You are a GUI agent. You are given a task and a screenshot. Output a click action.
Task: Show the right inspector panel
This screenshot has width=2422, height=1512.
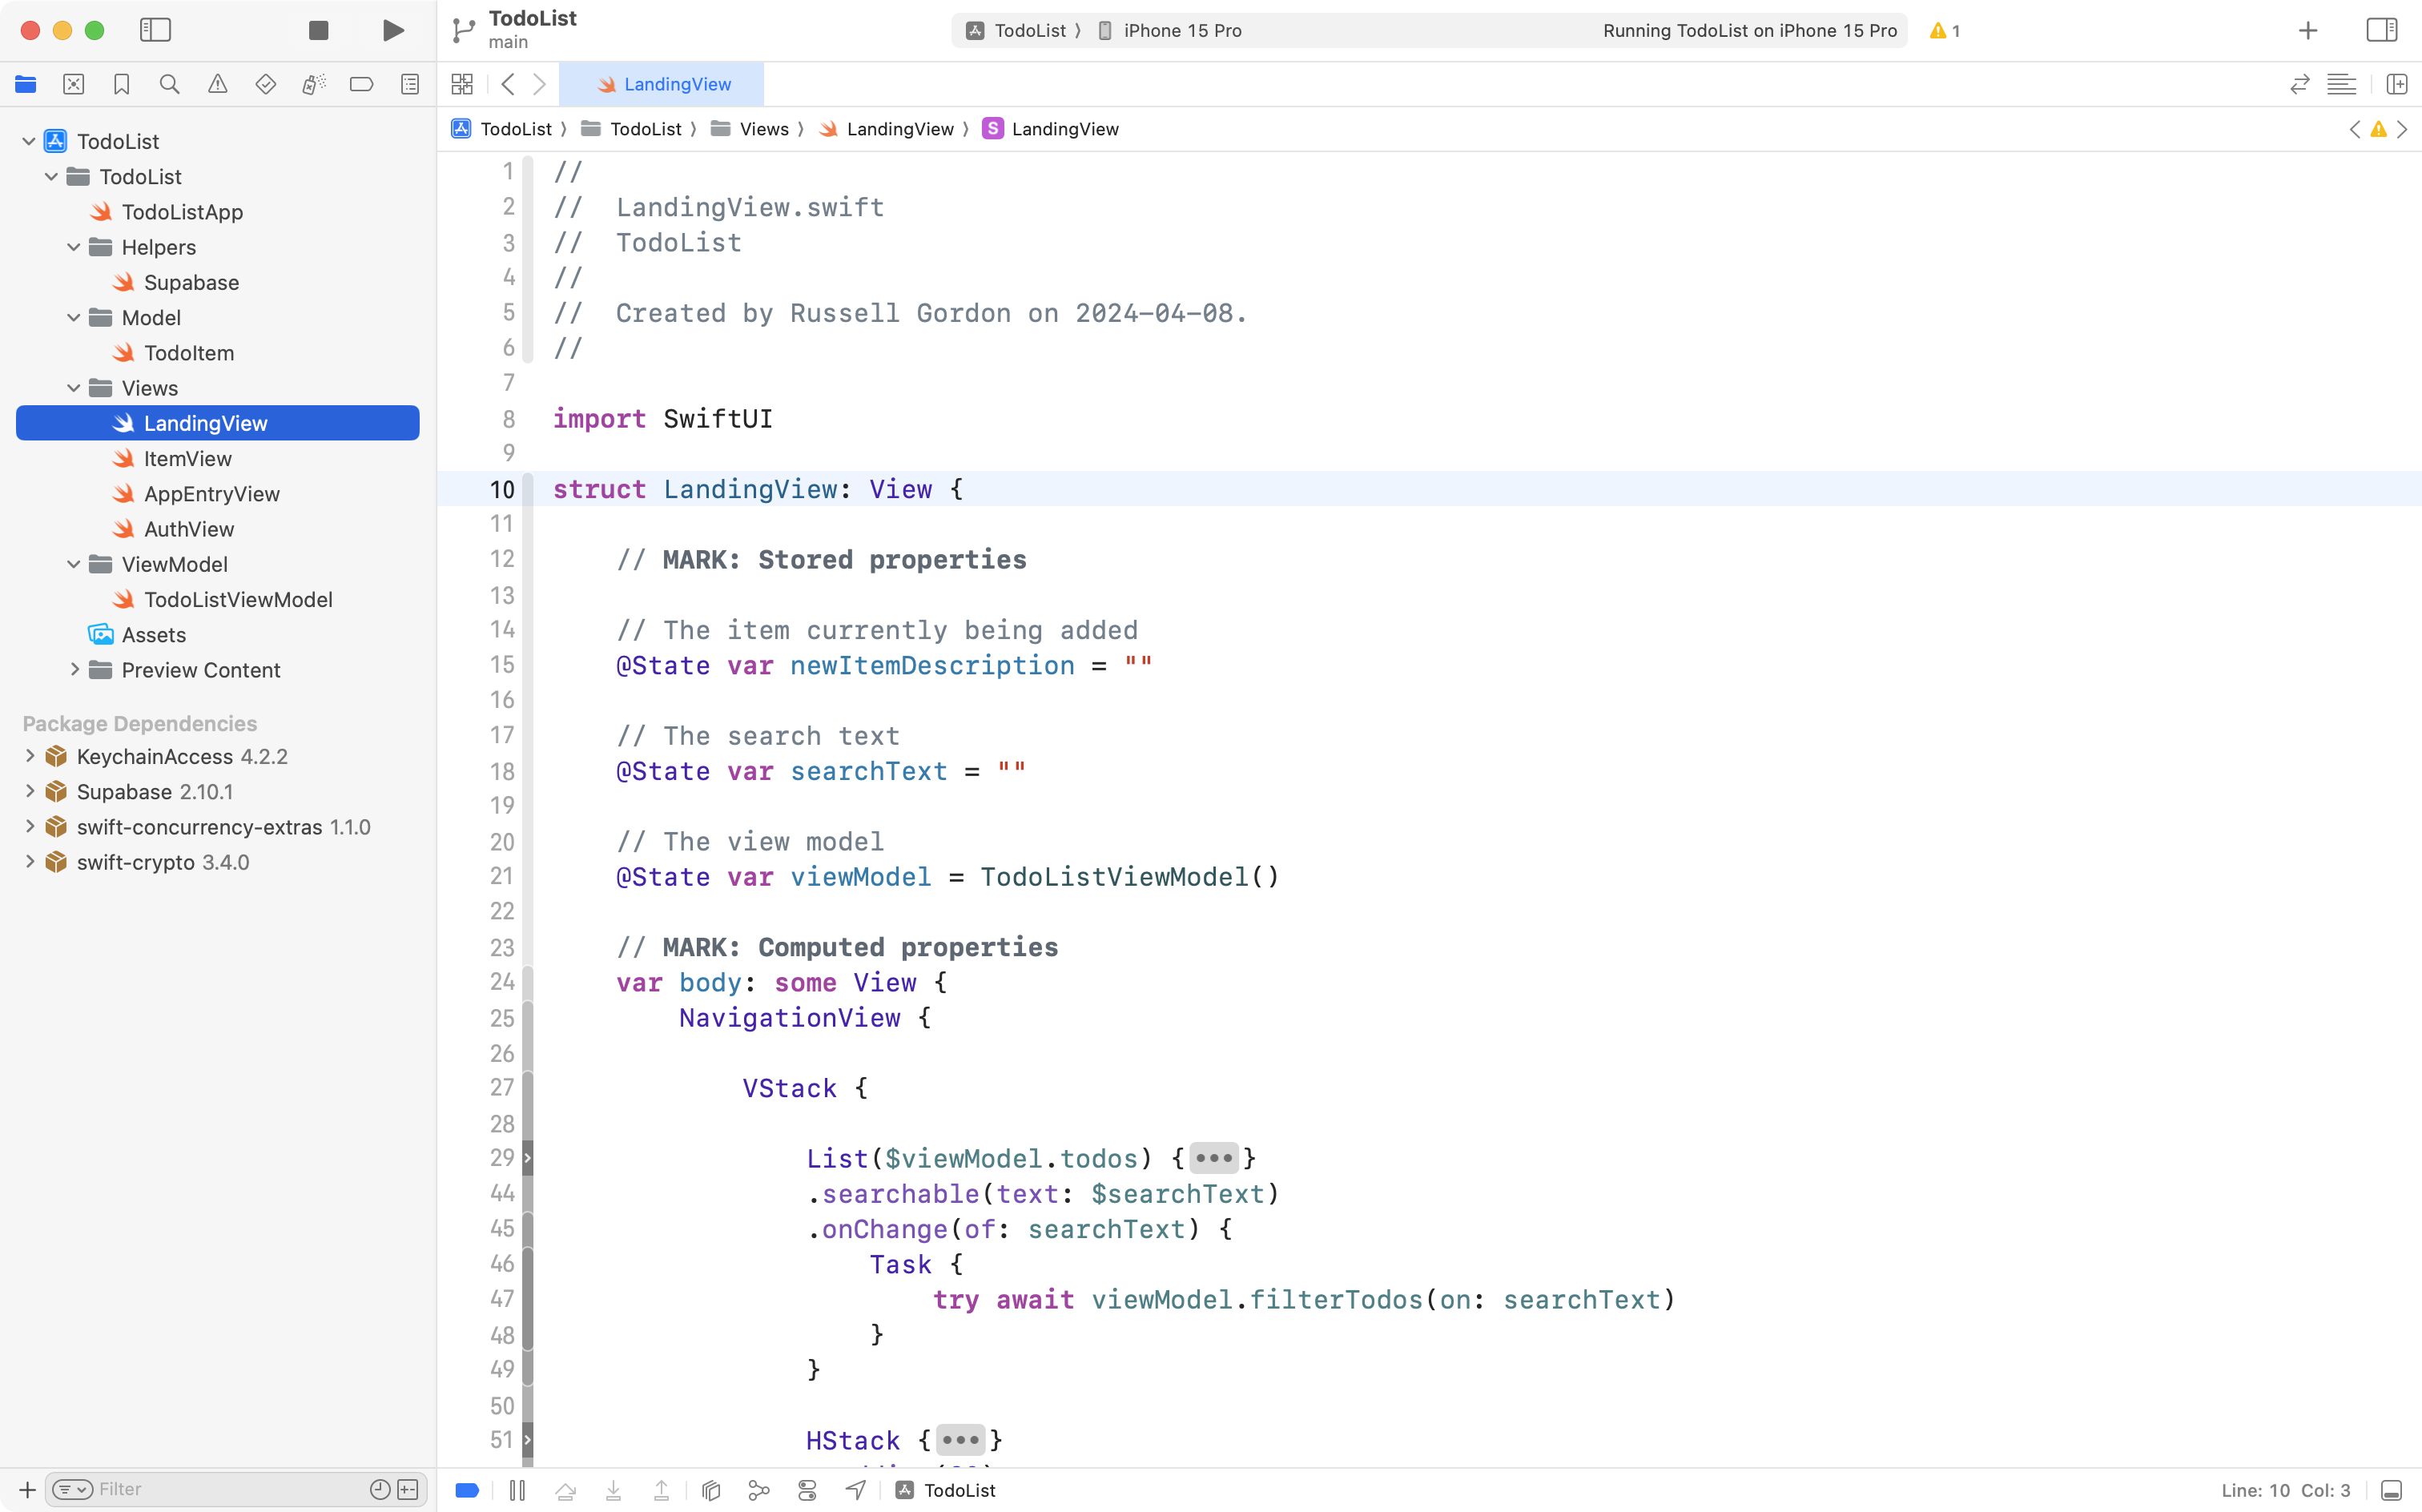2381,30
